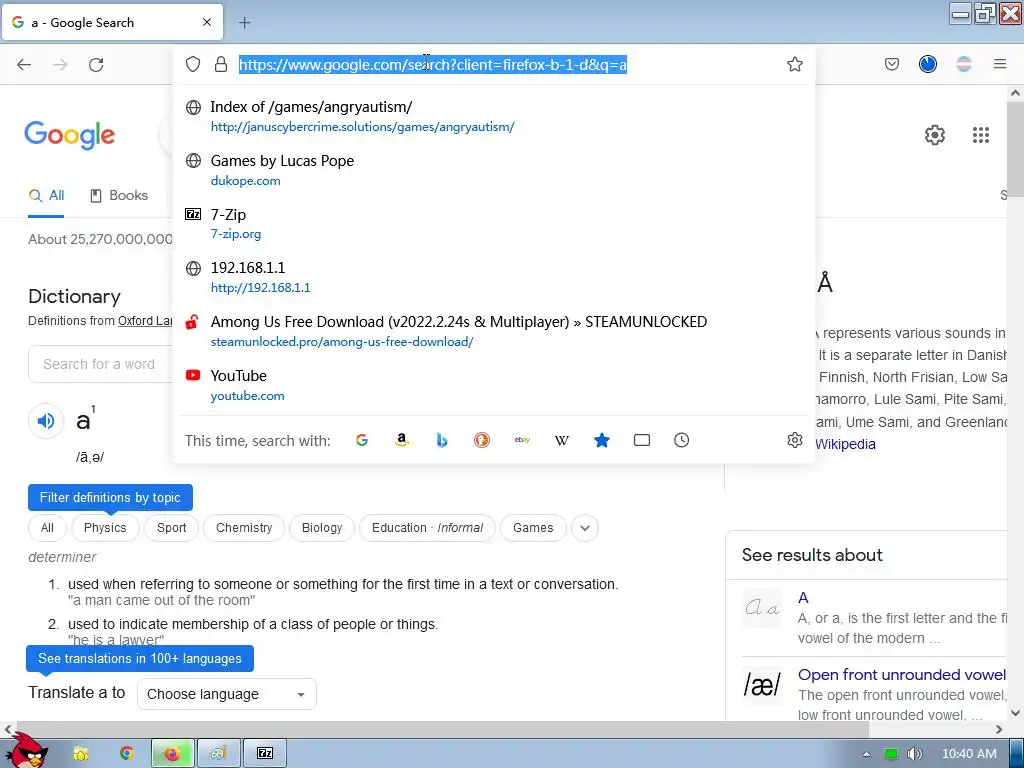
Task: Open the Google apps grid
Action: pyautogui.click(x=981, y=135)
